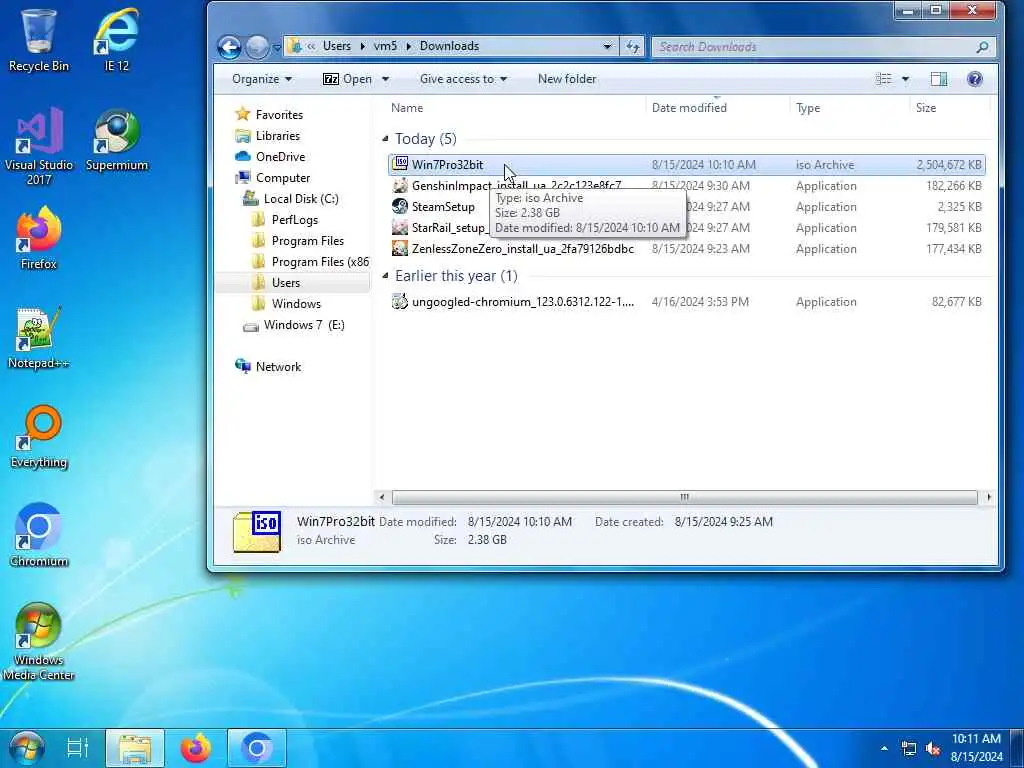Click the scroll right arrow
Screen dimensions: 1024x768
(989, 497)
